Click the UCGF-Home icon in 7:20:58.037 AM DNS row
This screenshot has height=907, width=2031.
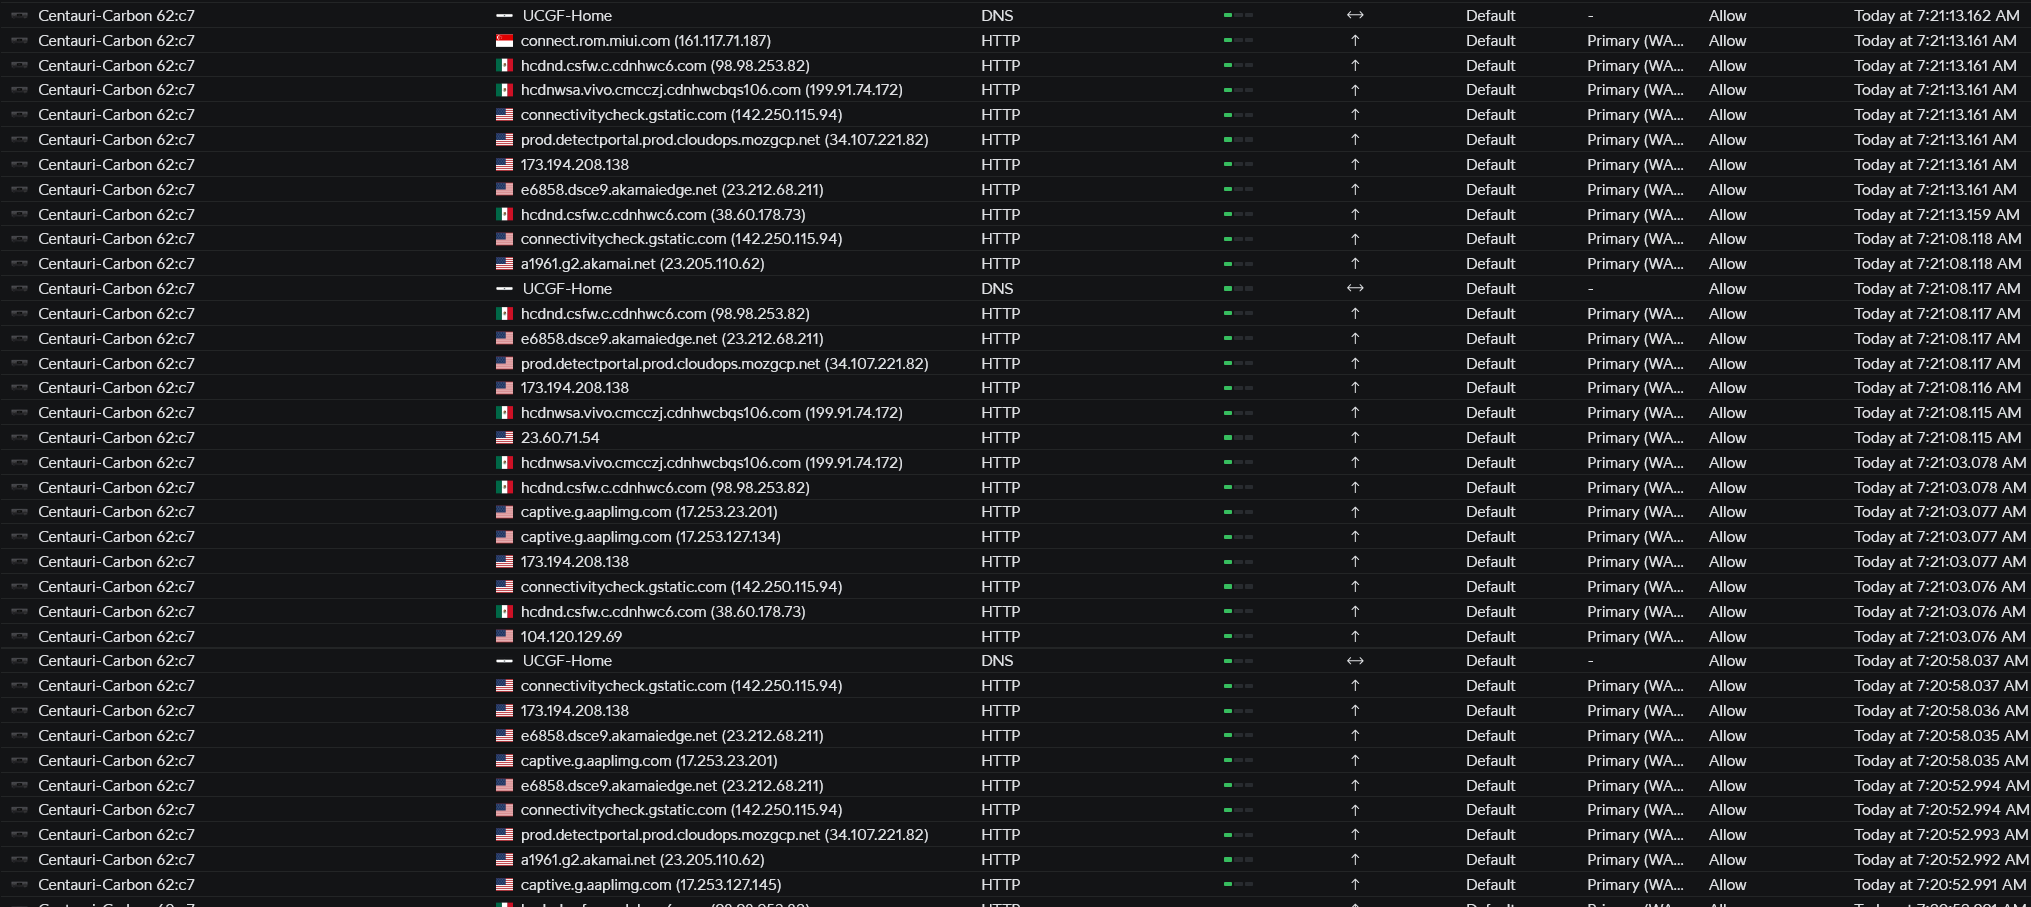click(x=504, y=661)
